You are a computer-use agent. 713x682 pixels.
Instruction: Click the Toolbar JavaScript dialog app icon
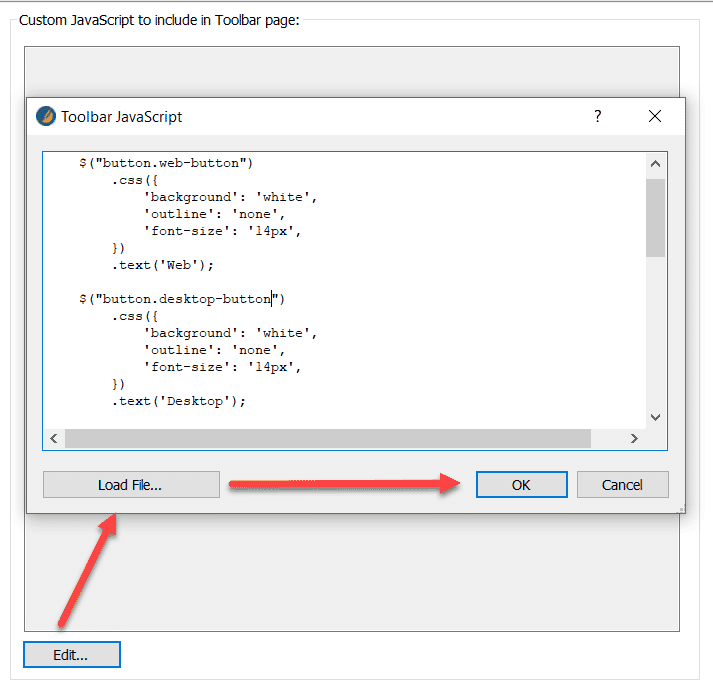pos(46,116)
